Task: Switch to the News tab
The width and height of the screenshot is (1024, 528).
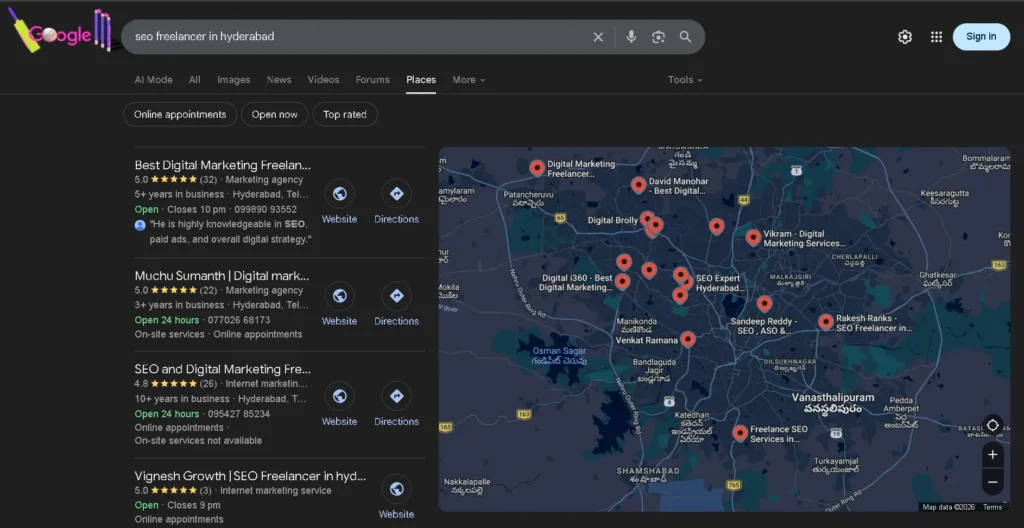Action: pyautogui.click(x=279, y=80)
